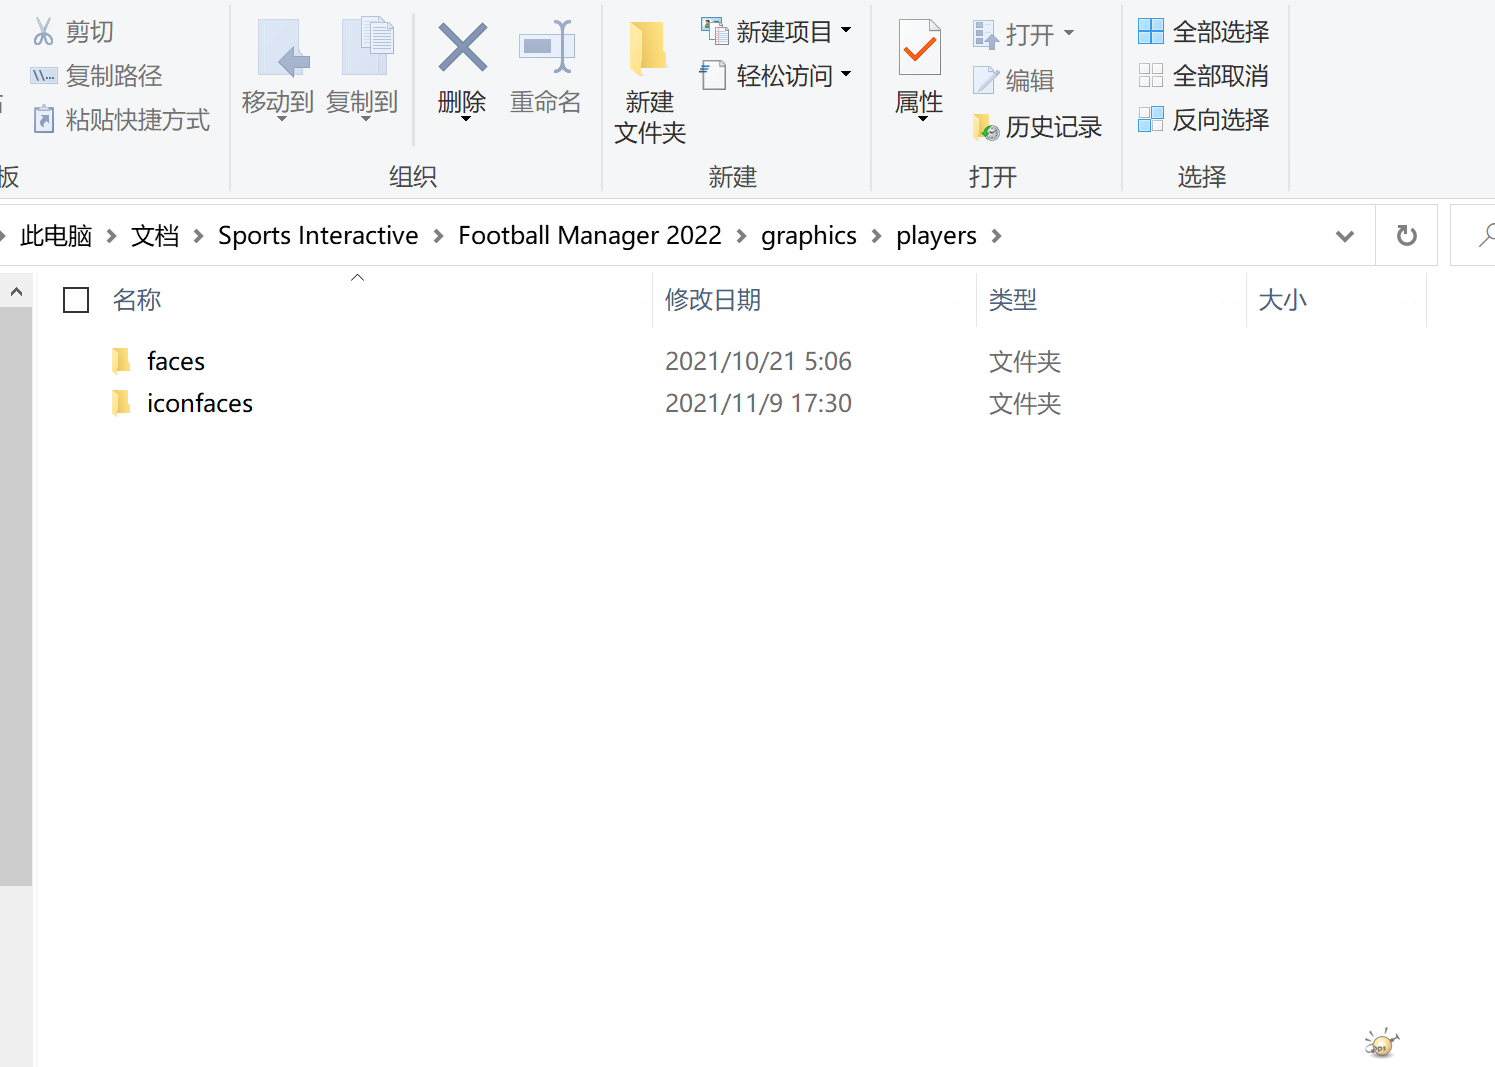Click date 2021/10/21 5:06
The width and height of the screenshot is (1495, 1067).
pyautogui.click(x=758, y=361)
